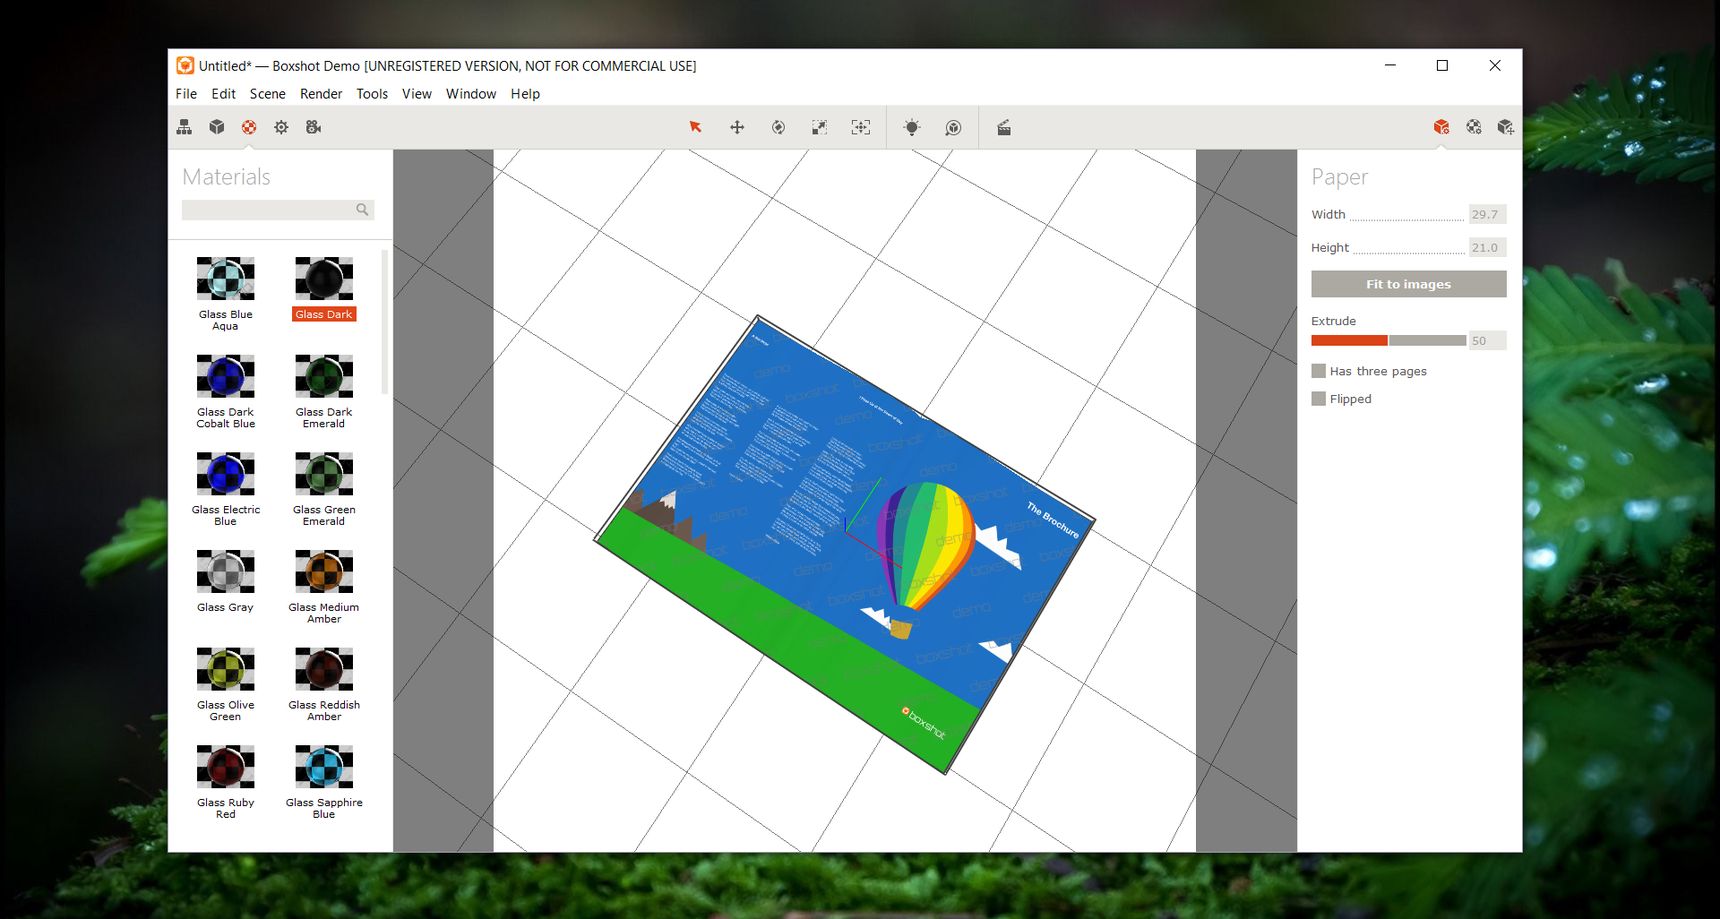Select the Glass Ruby Red material
The height and width of the screenshot is (919, 1720).
point(225,783)
